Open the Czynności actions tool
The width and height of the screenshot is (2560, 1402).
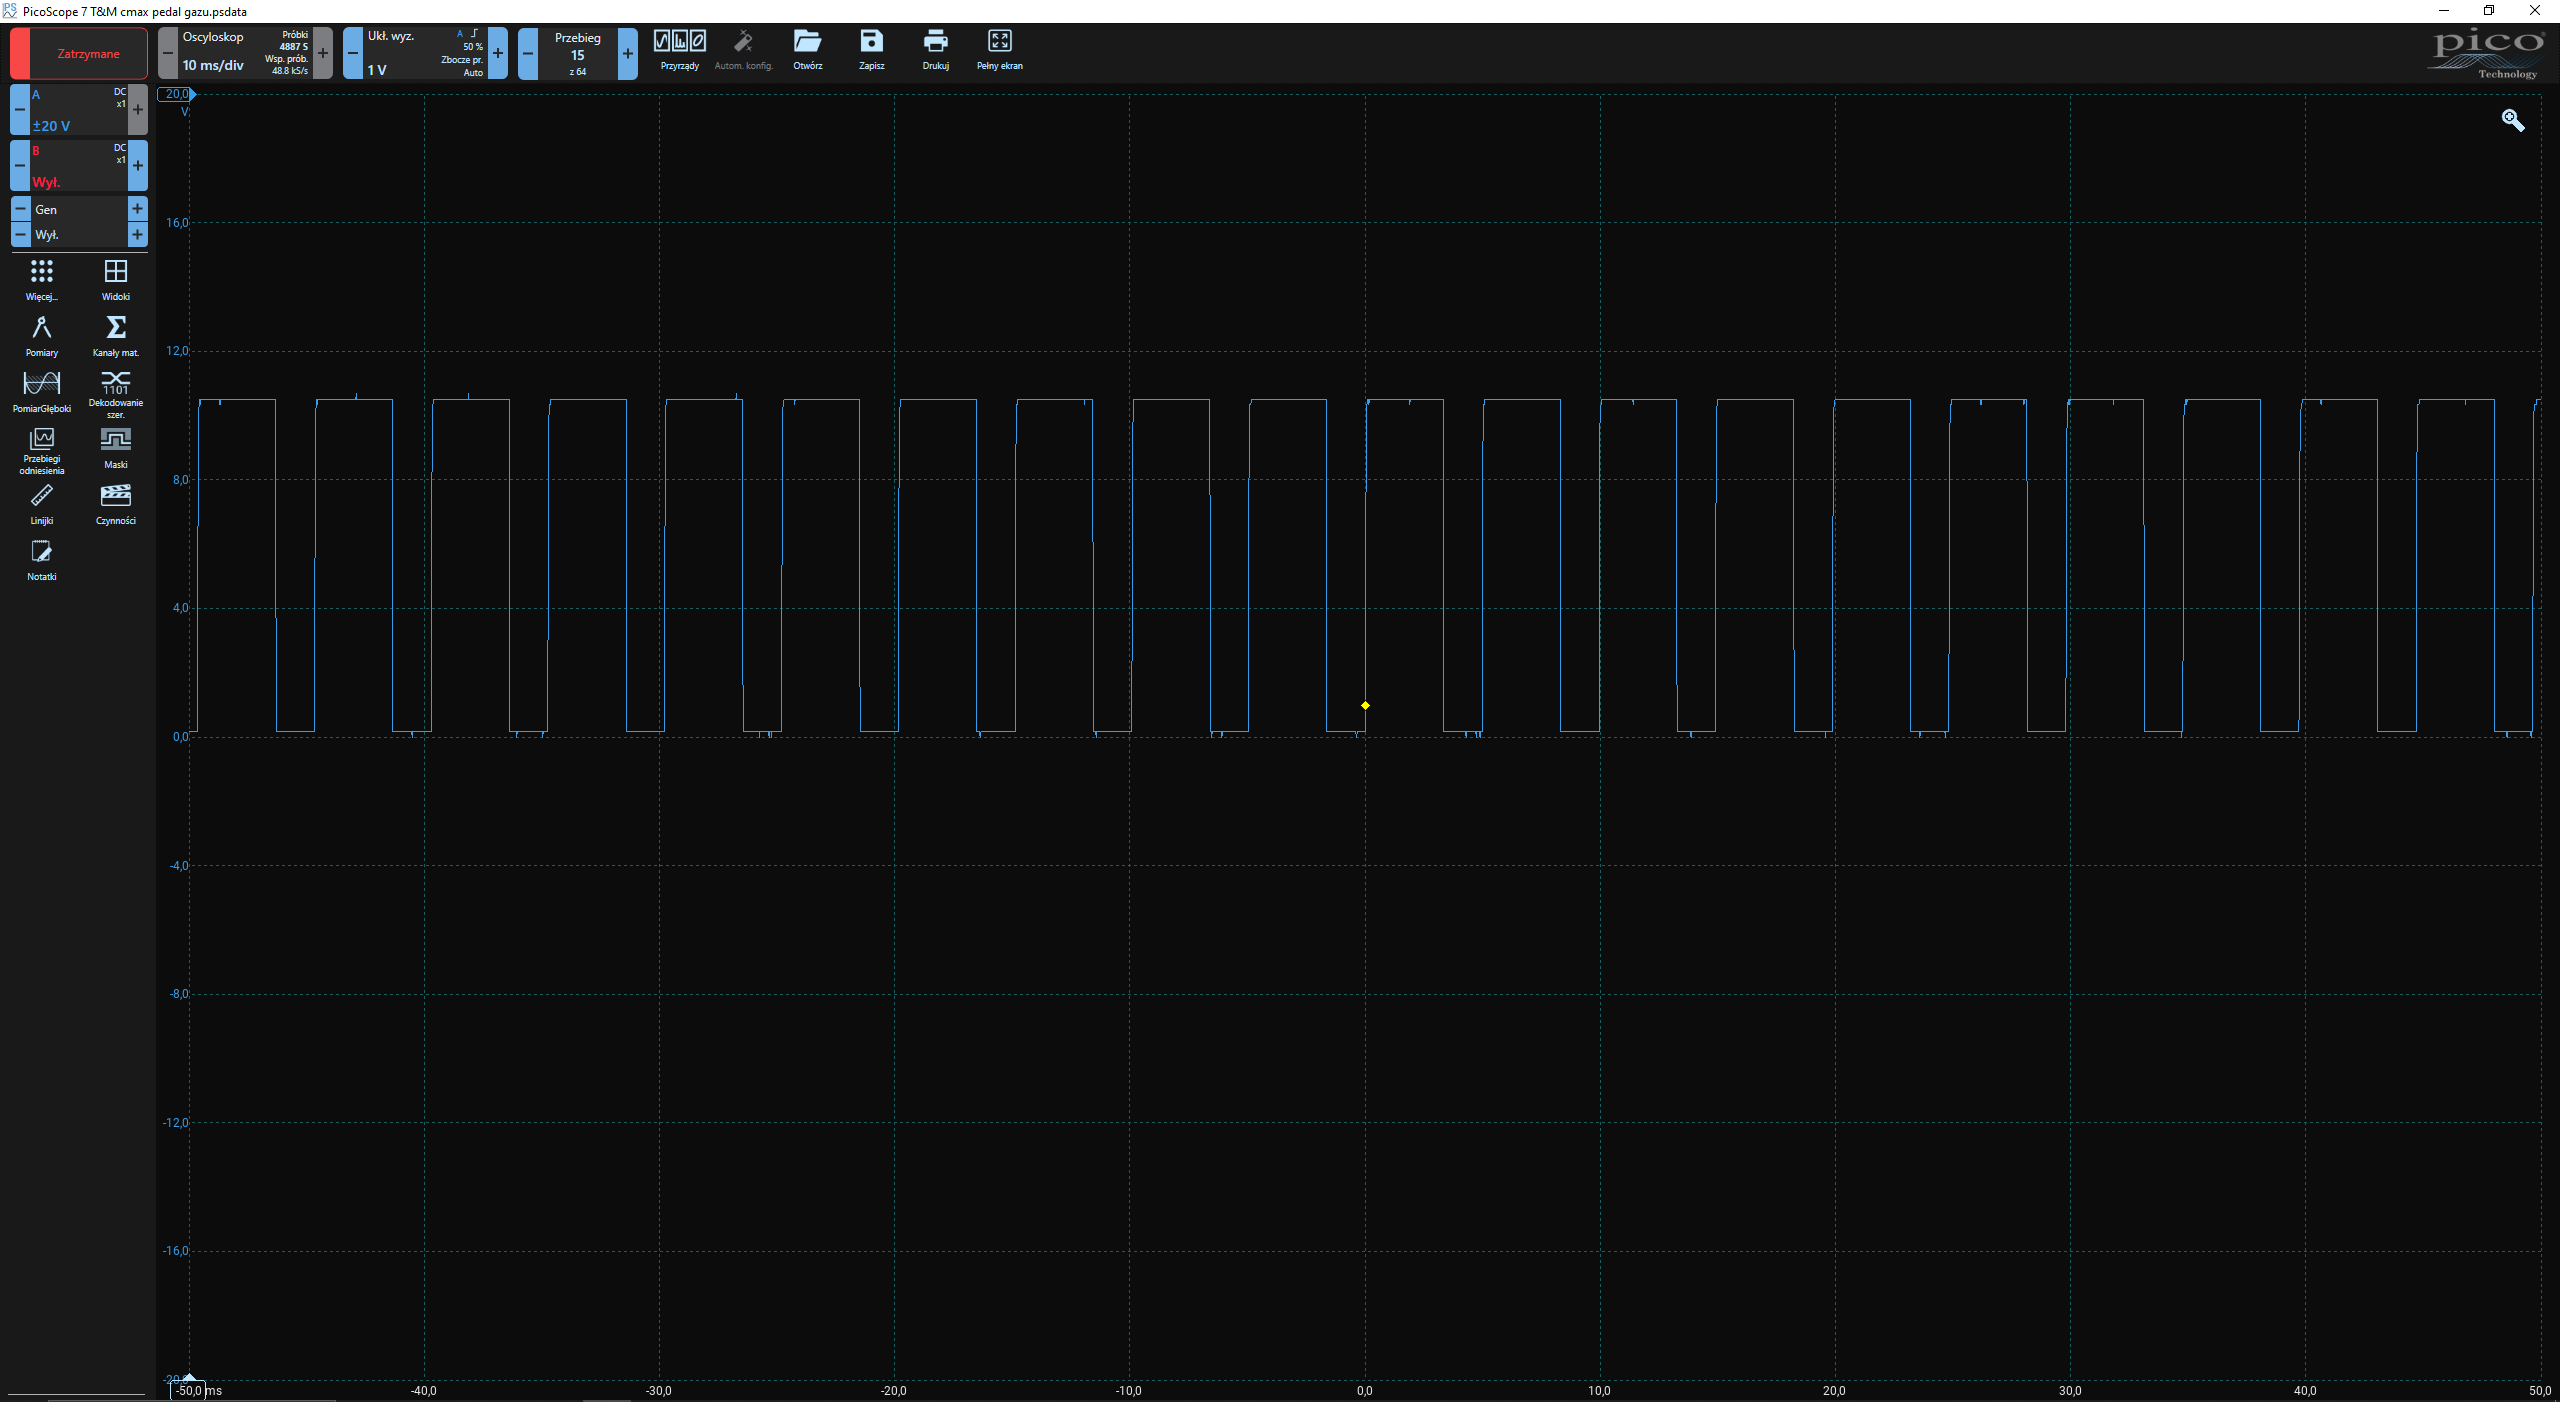(x=116, y=504)
